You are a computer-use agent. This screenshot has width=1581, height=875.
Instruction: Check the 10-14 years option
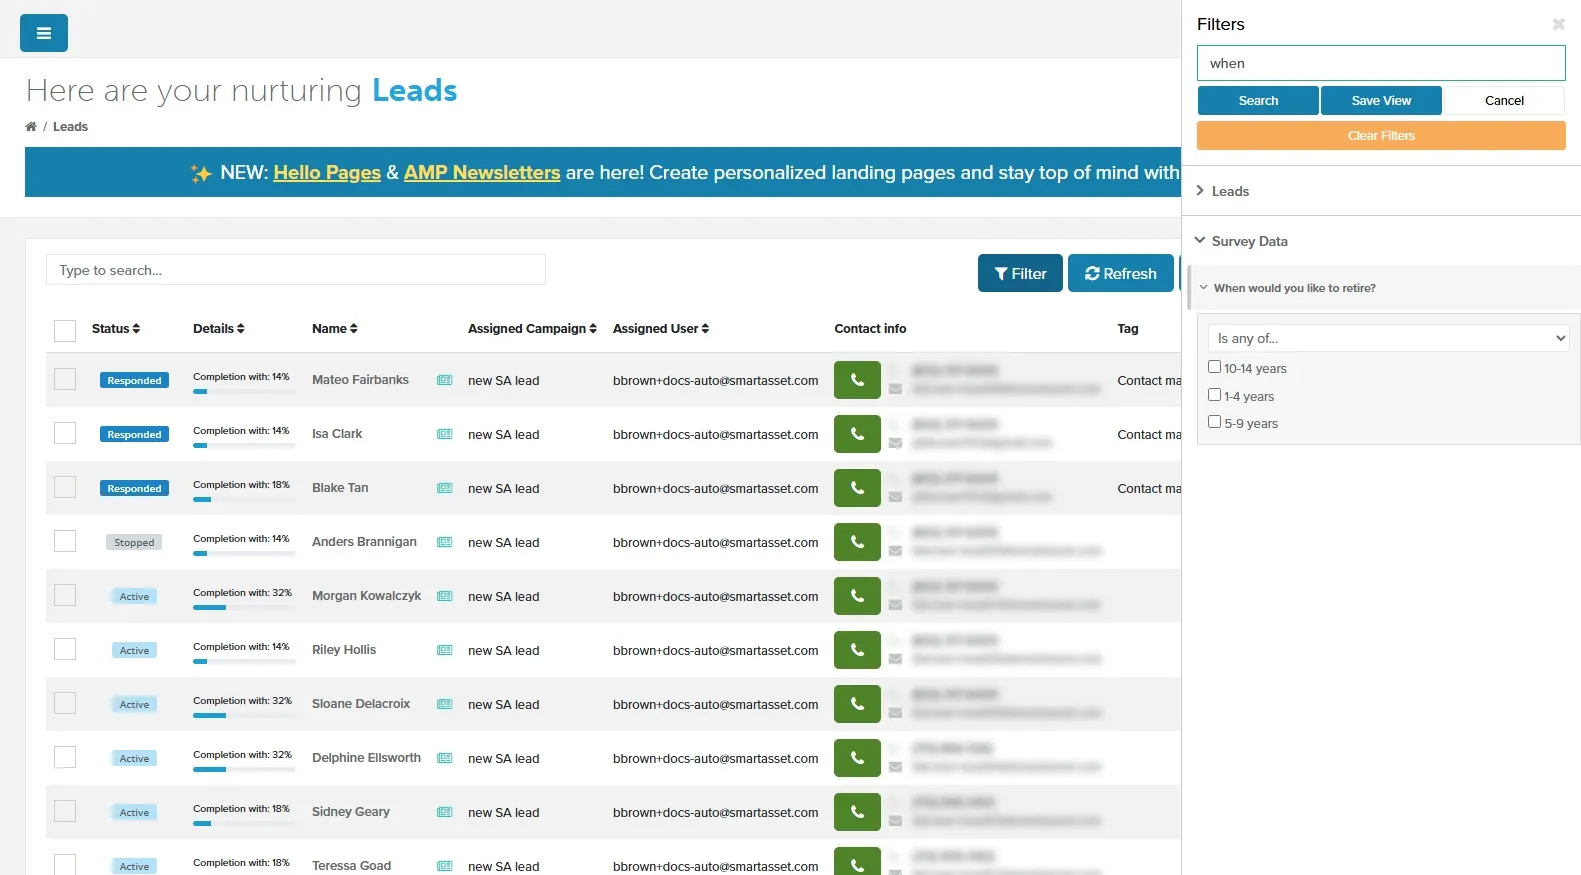pyautogui.click(x=1214, y=367)
